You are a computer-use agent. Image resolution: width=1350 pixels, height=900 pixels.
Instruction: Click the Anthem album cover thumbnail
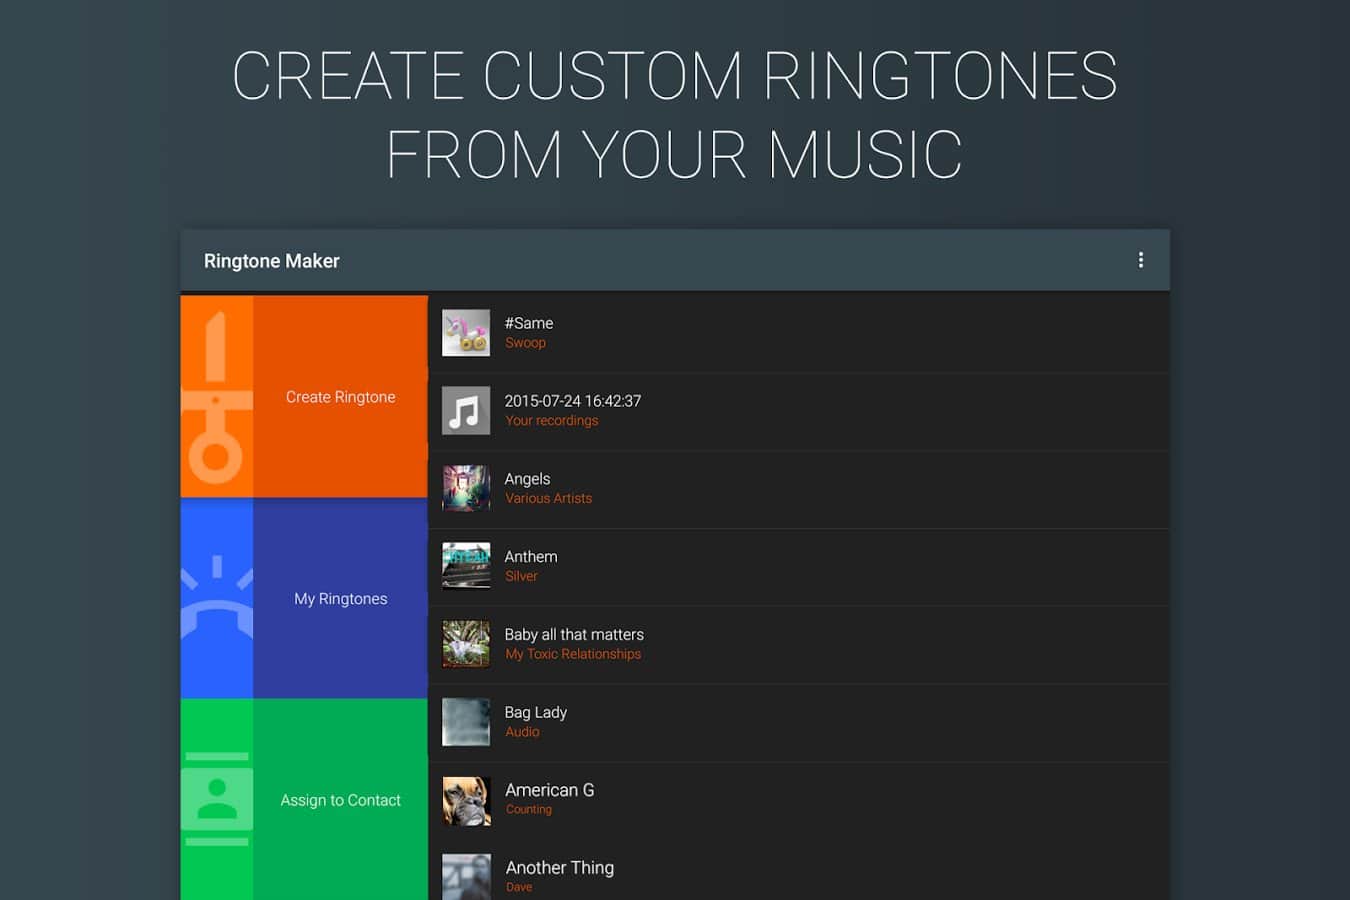(x=466, y=566)
